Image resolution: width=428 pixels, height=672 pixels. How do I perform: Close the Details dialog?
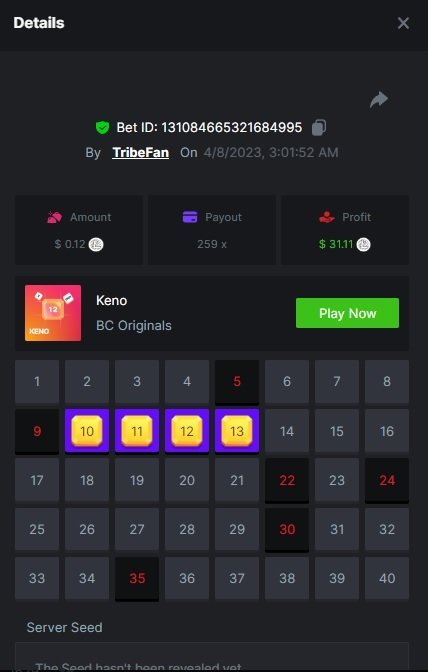click(x=403, y=23)
